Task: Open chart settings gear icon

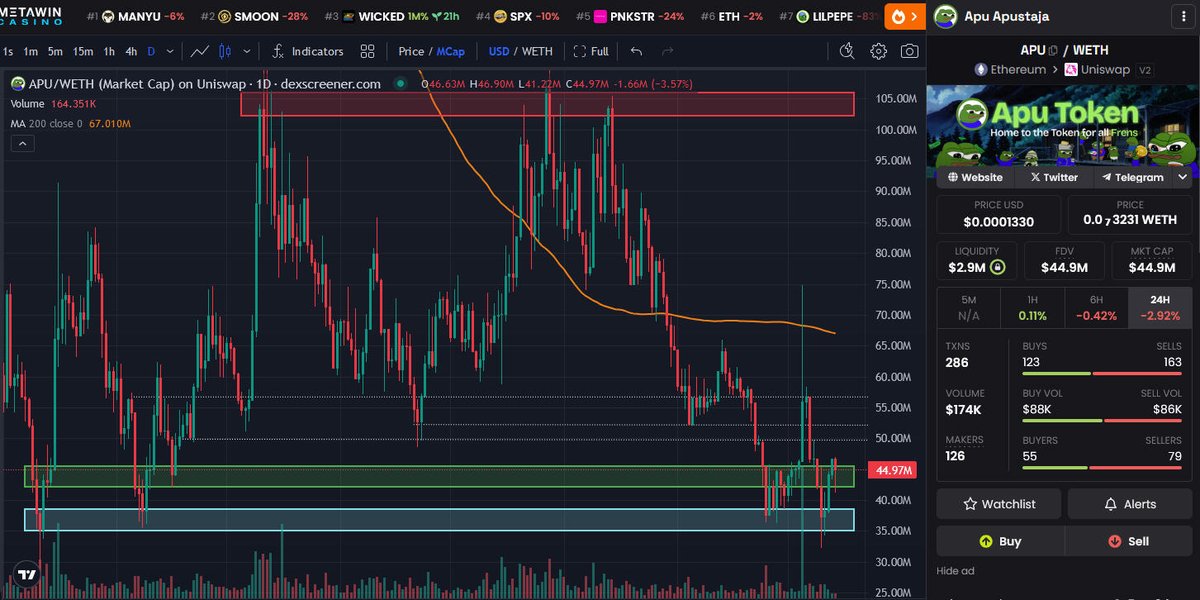Action: coord(878,51)
